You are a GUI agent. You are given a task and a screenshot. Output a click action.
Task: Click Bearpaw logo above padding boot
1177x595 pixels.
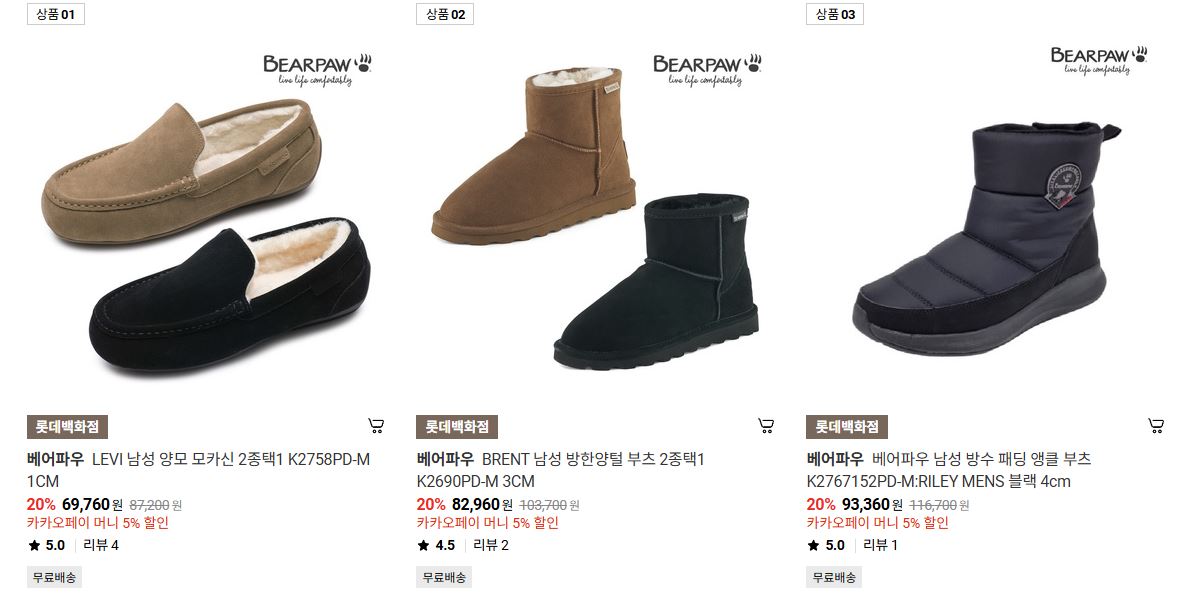pos(1099,60)
